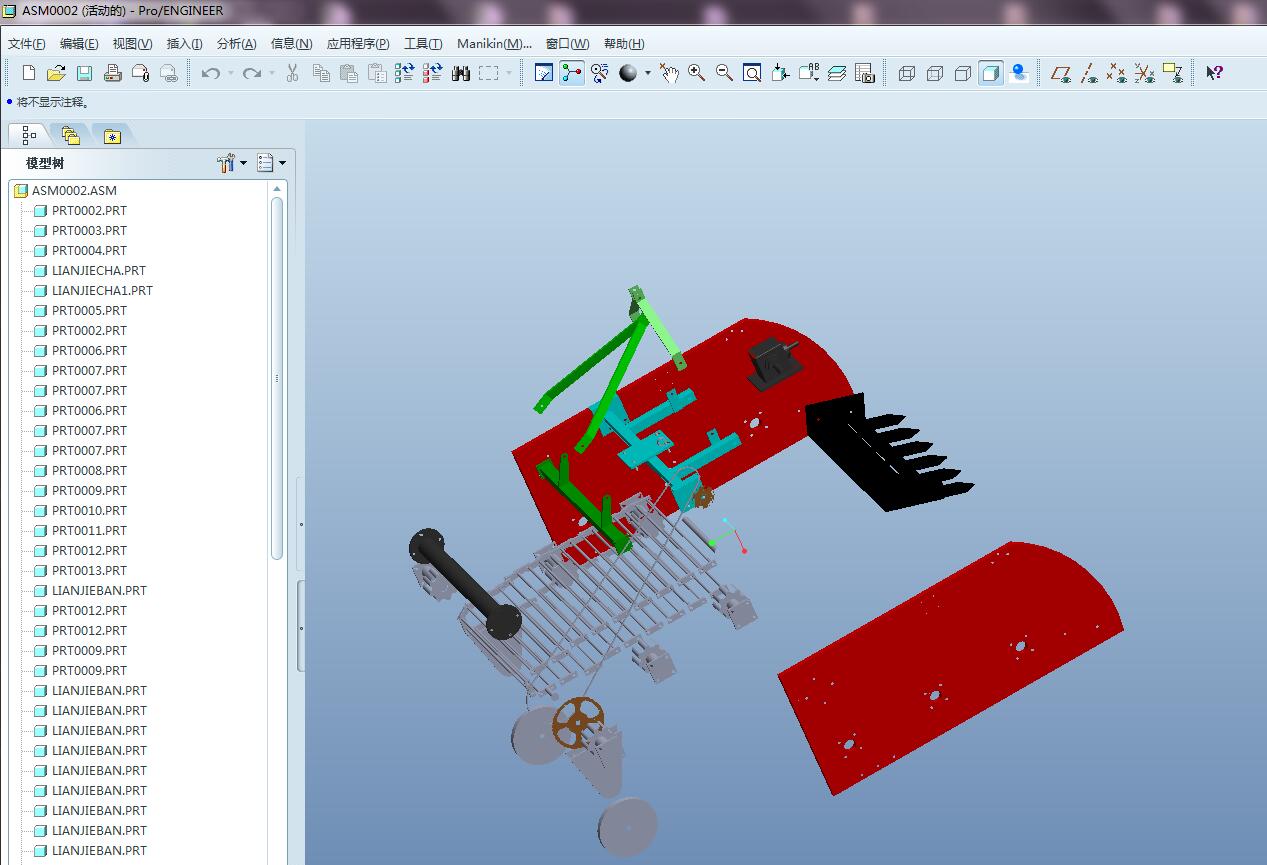
Task: Open the 插入(I) menu
Action: pyautogui.click(x=184, y=44)
